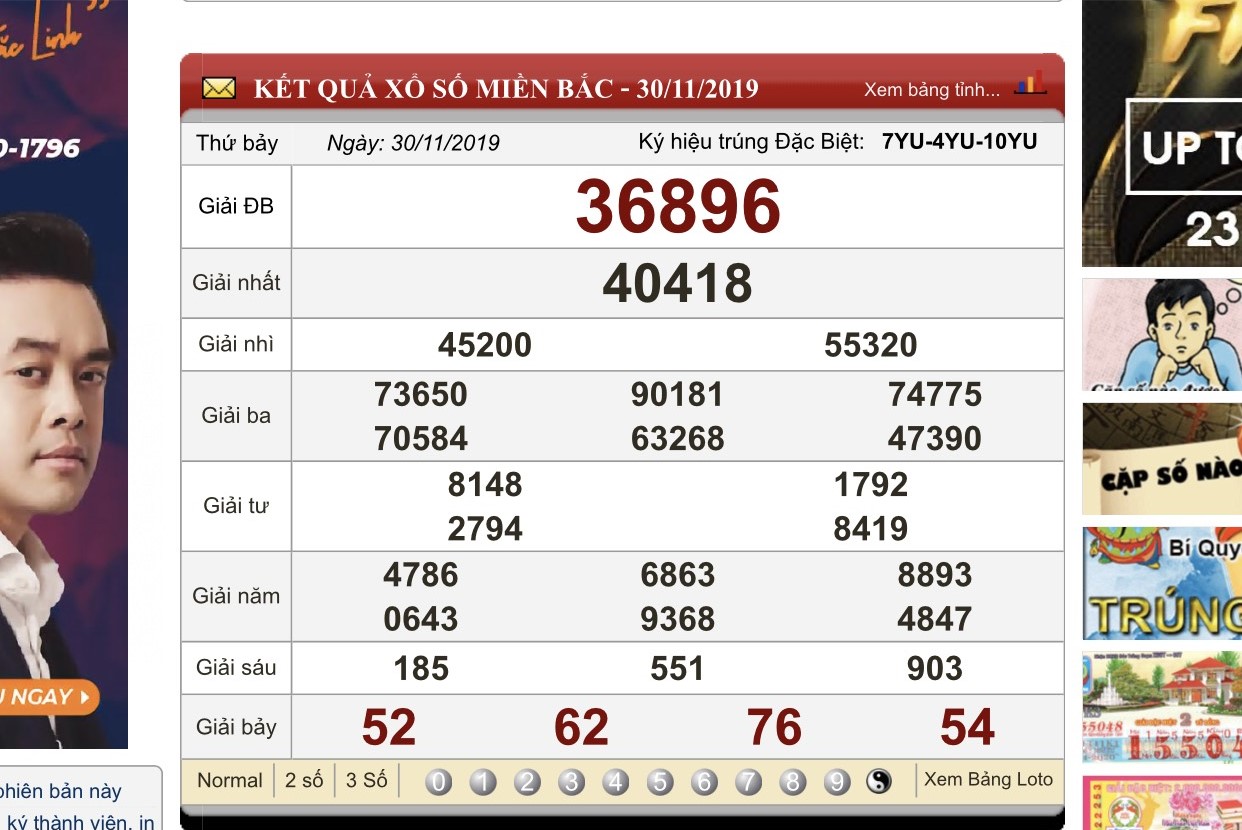Viewport: 1242px width, 830px height.
Task: Open the 'Kết quả xổ số Miền Bắc' title
Action: 505,89
